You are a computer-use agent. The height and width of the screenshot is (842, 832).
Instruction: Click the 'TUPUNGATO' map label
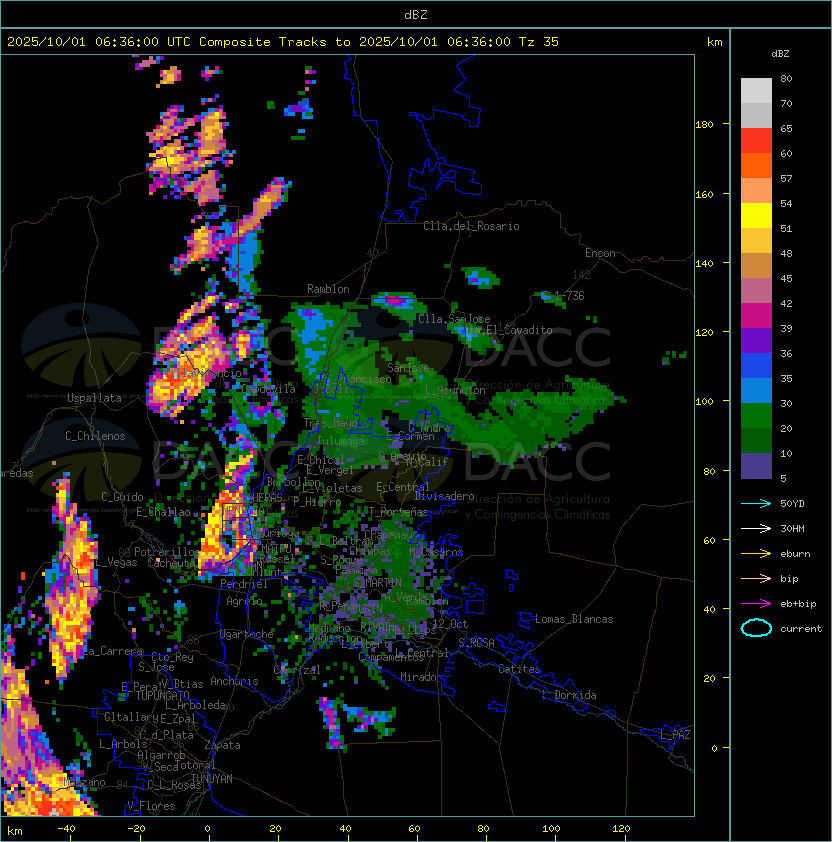(x=162, y=696)
